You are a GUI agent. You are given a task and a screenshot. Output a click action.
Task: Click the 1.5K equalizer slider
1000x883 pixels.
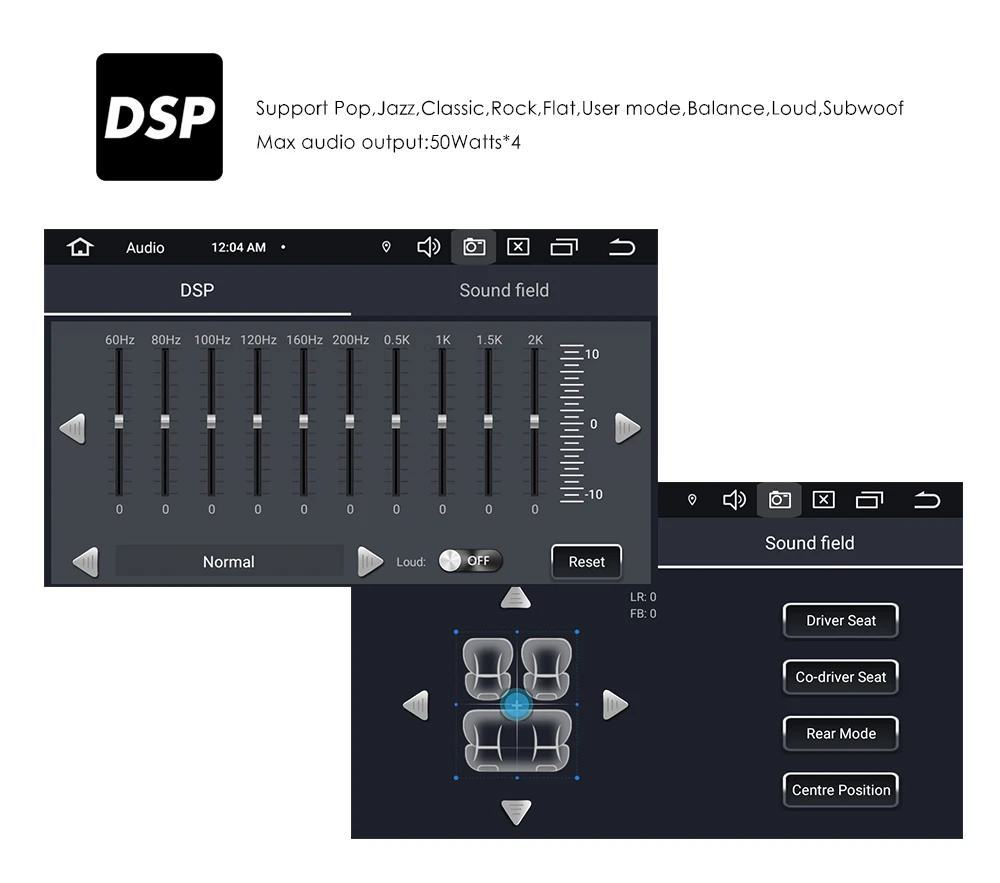pyautogui.click(x=489, y=422)
